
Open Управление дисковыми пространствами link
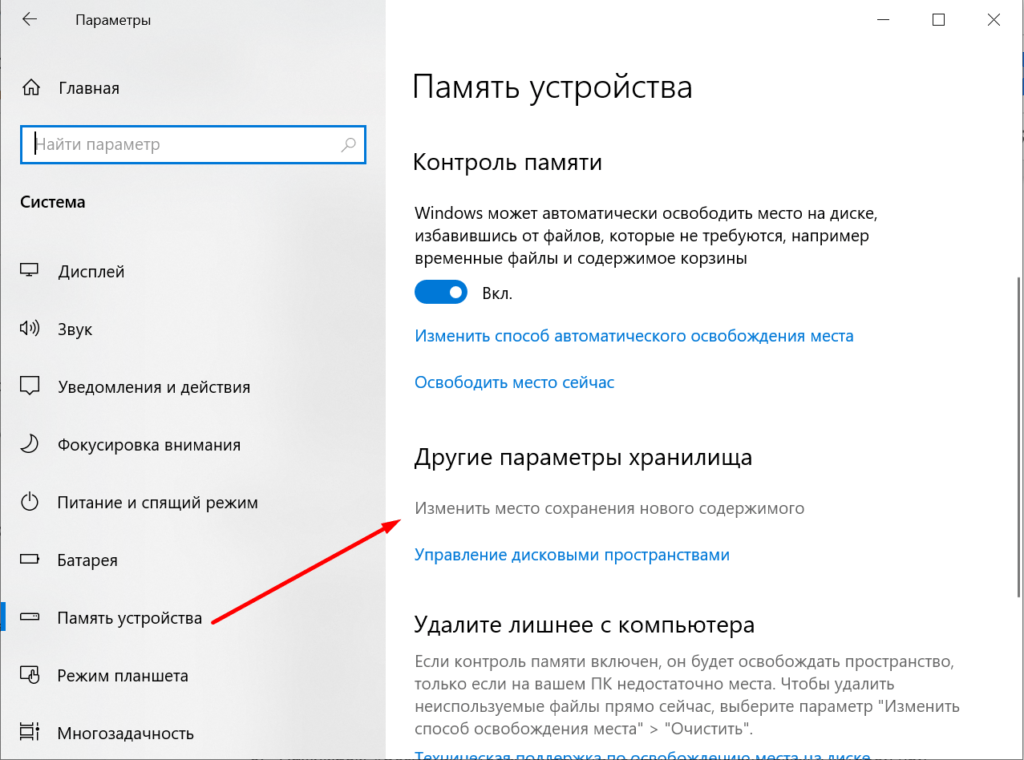pyautogui.click(x=572, y=554)
